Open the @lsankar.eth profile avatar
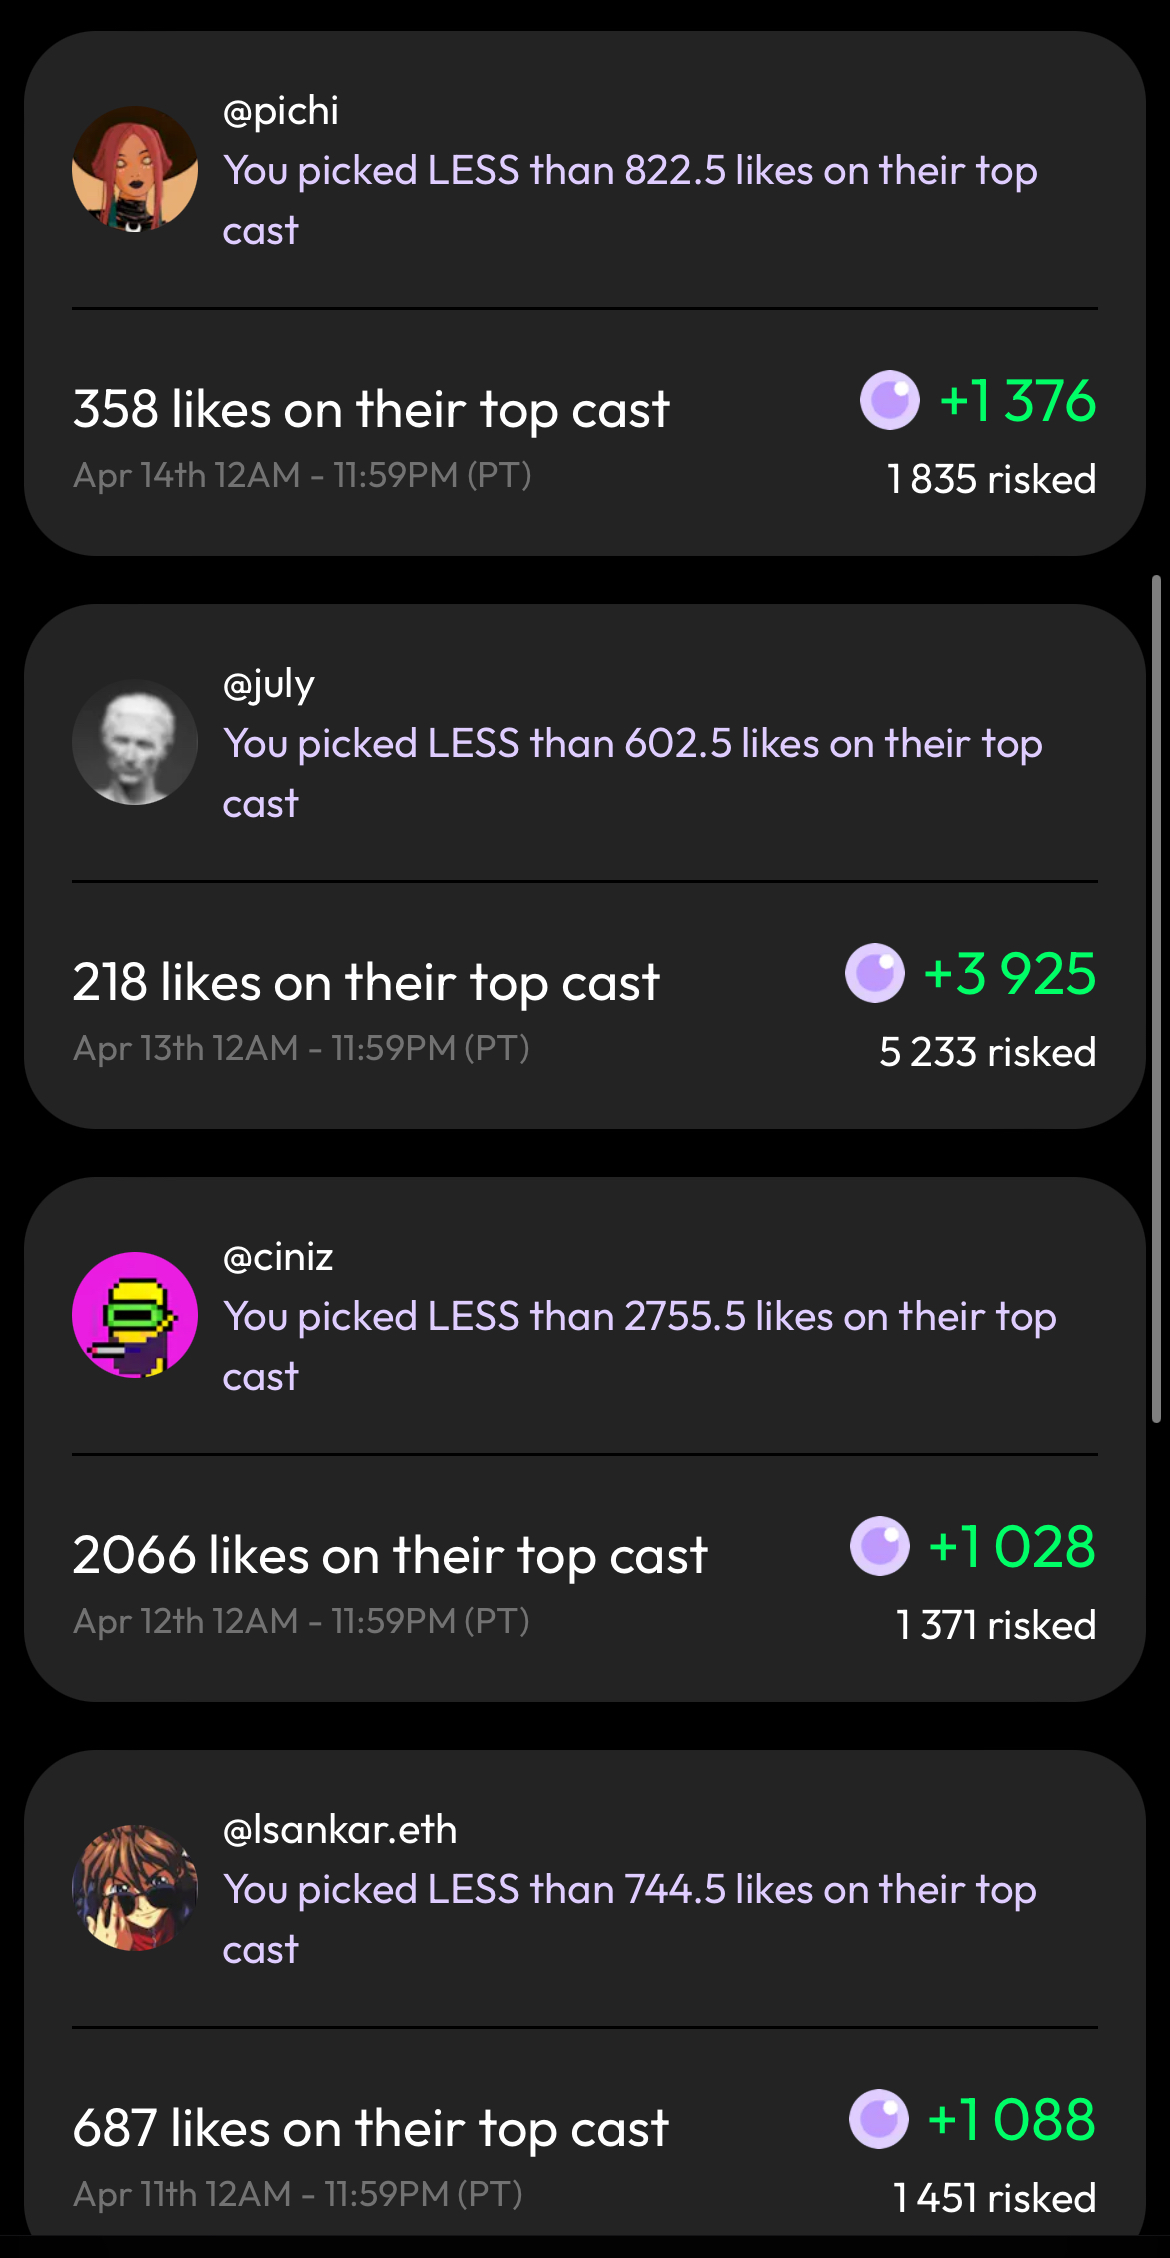The height and width of the screenshot is (2258, 1170). 135,1888
